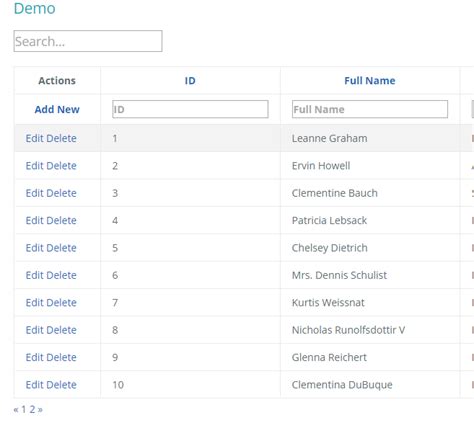Viewport: 474px width, 428px height.
Task: Click ID cell of Mrs. Dennis Schulist row
Action: coord(190,275)
